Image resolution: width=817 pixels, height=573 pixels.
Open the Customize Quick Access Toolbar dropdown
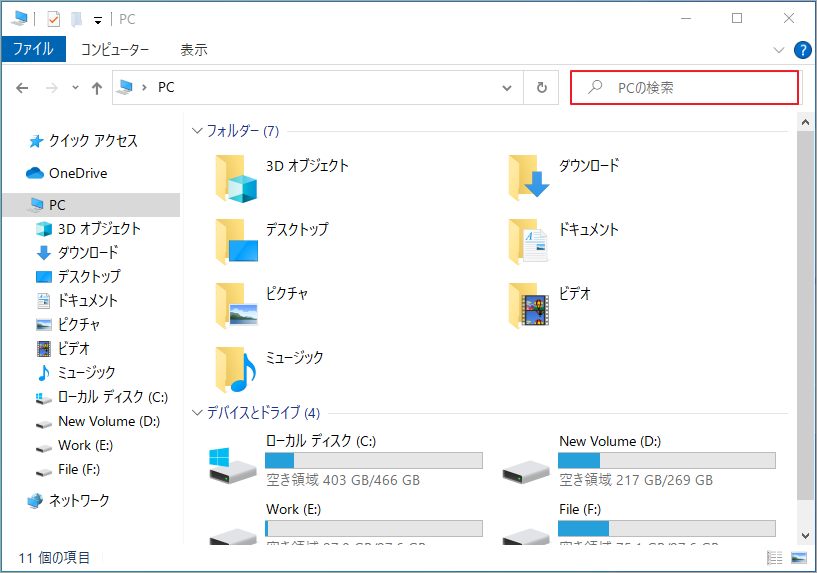pyautogui.click(x=97, y=20)
